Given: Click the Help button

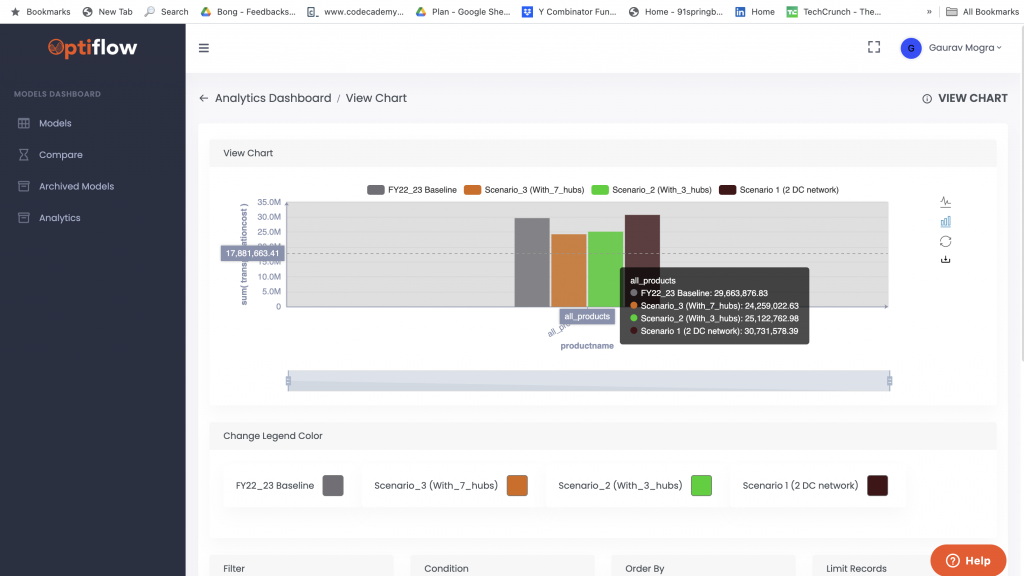Looking at the screenshot, I should pyautogui.click(x=967, y=560).
